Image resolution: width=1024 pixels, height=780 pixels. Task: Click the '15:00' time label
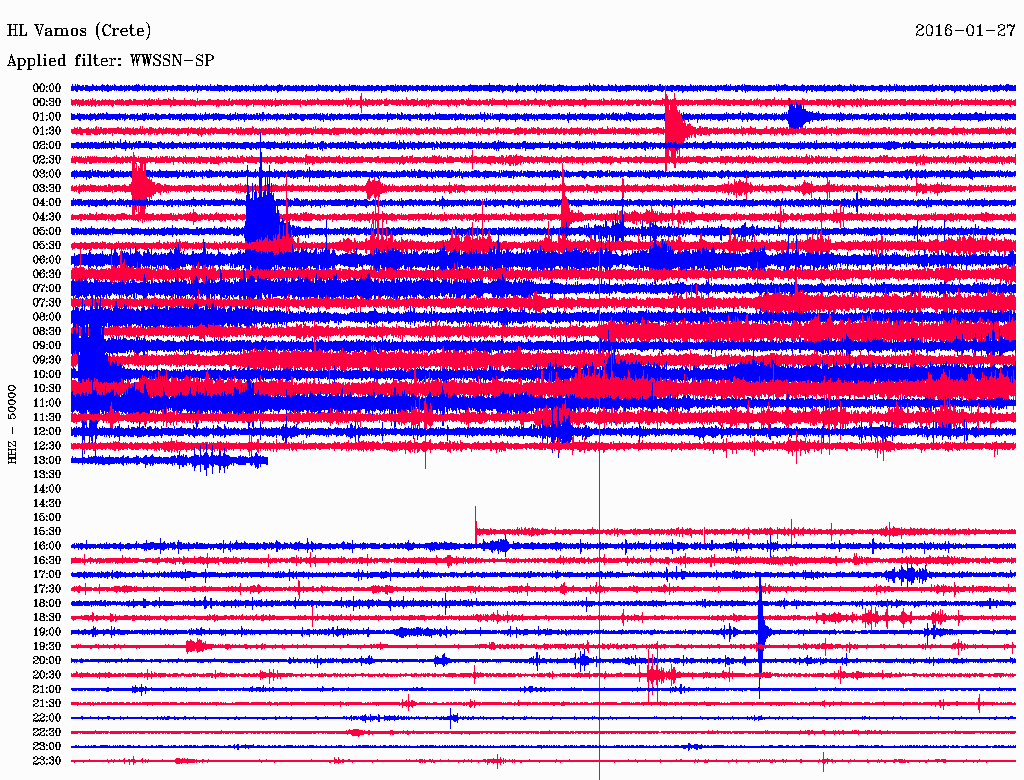[x=47, y=517]
